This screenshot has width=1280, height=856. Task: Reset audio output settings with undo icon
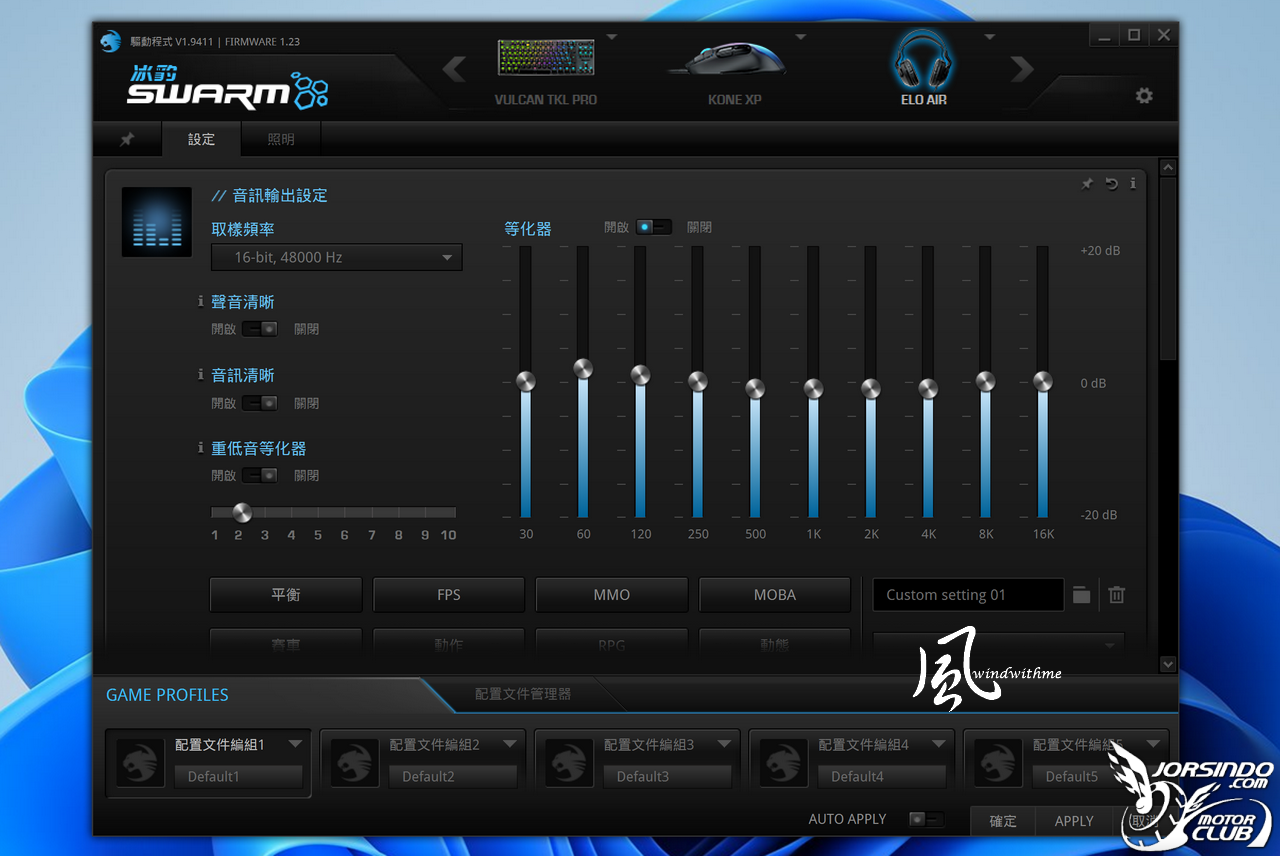pos(1111,184)
